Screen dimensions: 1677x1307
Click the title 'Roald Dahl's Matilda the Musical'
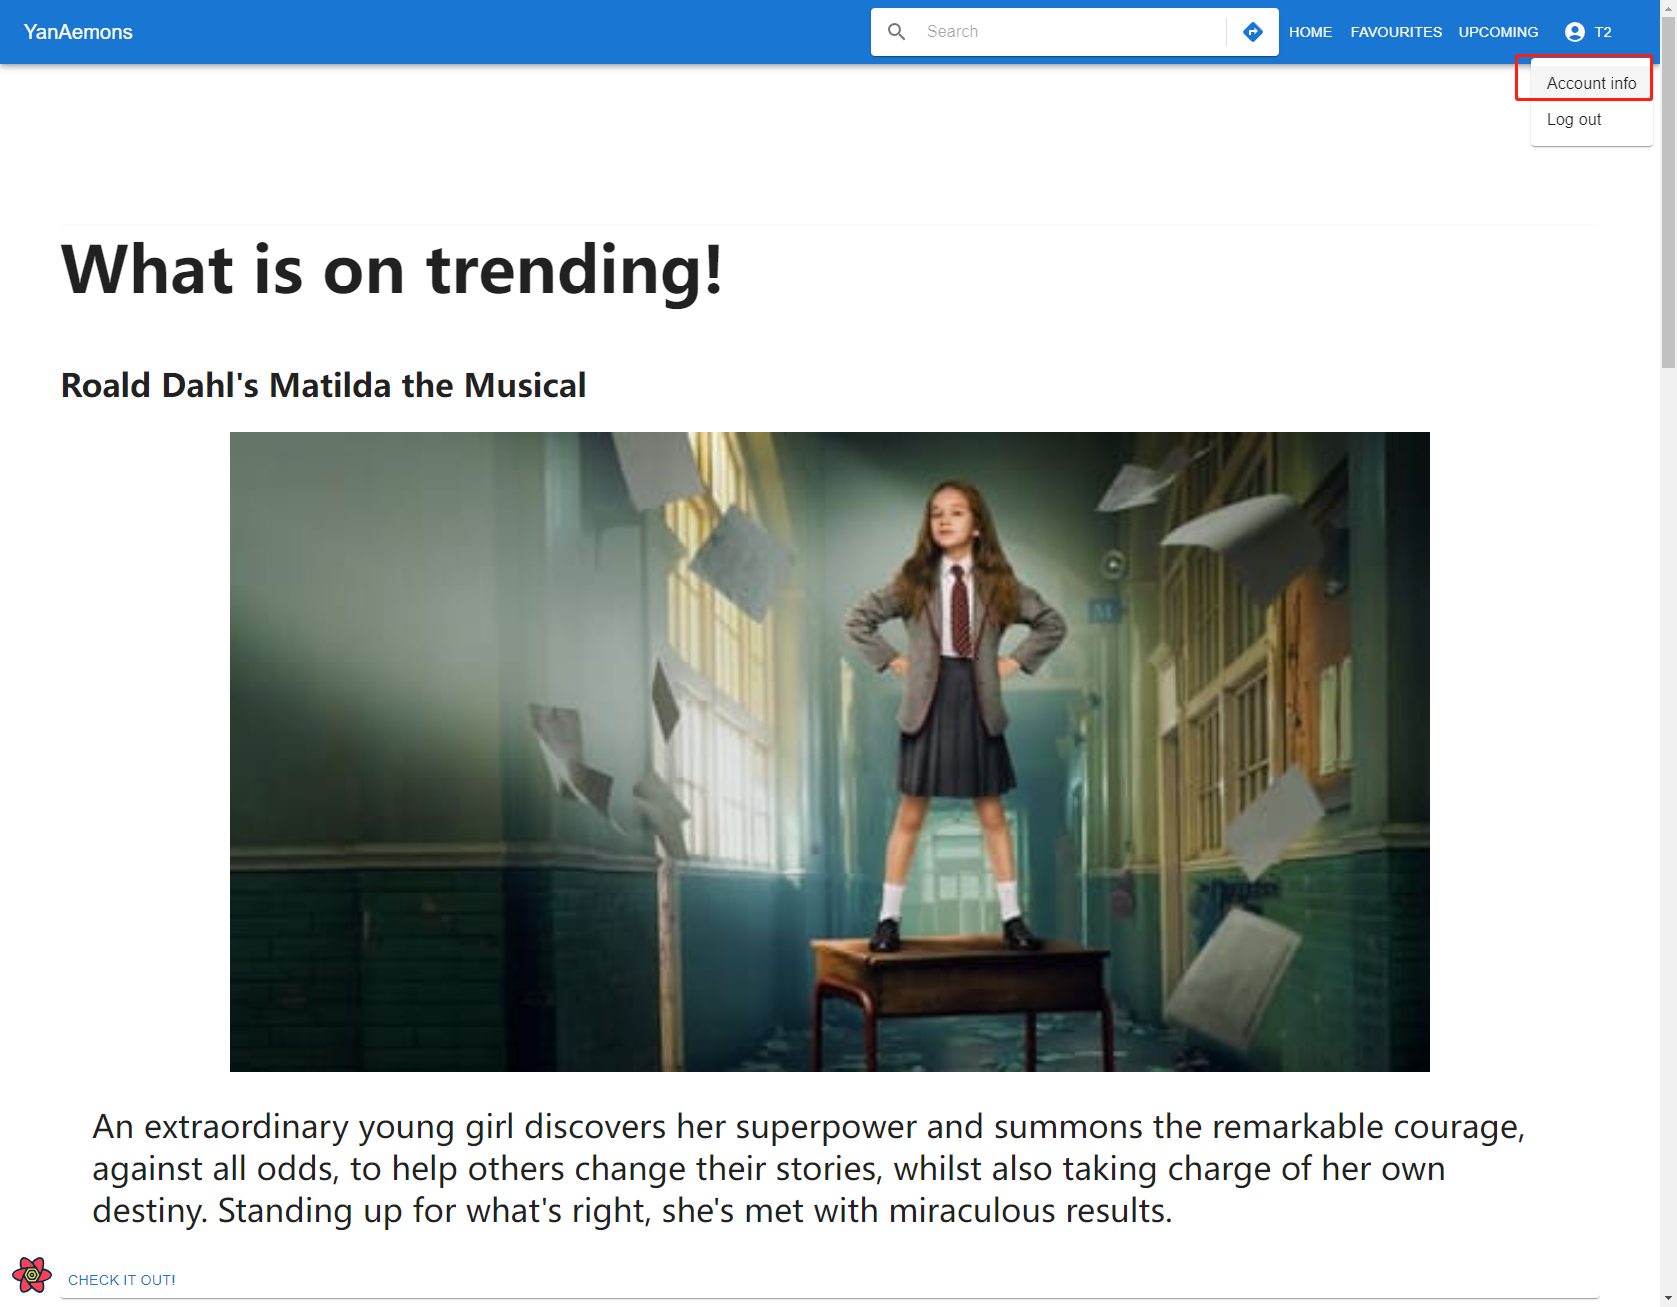[323, 385]
